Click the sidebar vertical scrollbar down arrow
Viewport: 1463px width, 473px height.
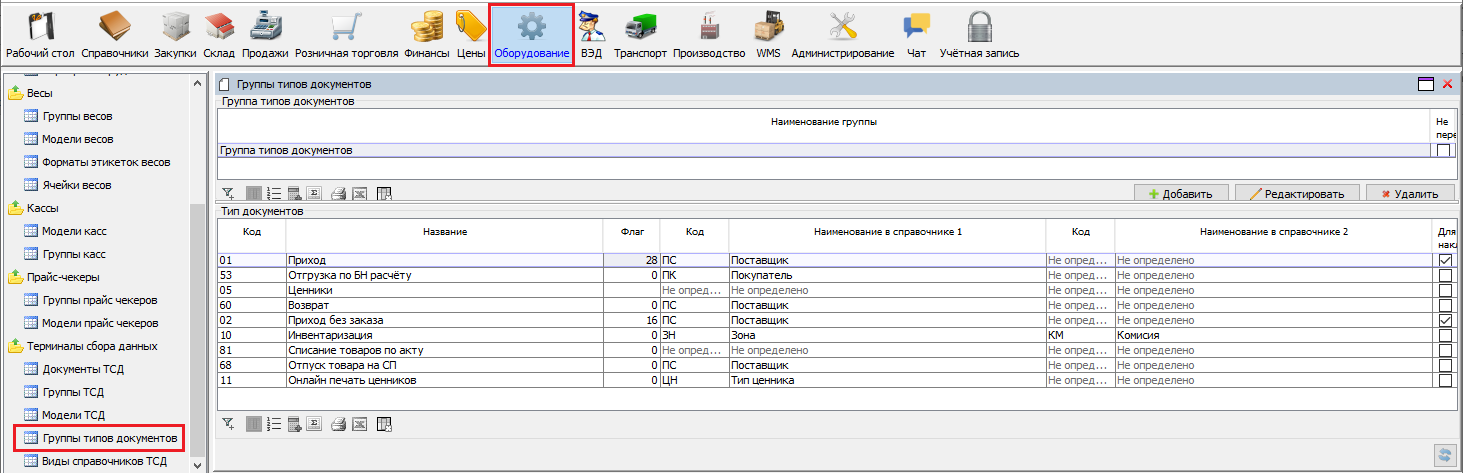197,464
